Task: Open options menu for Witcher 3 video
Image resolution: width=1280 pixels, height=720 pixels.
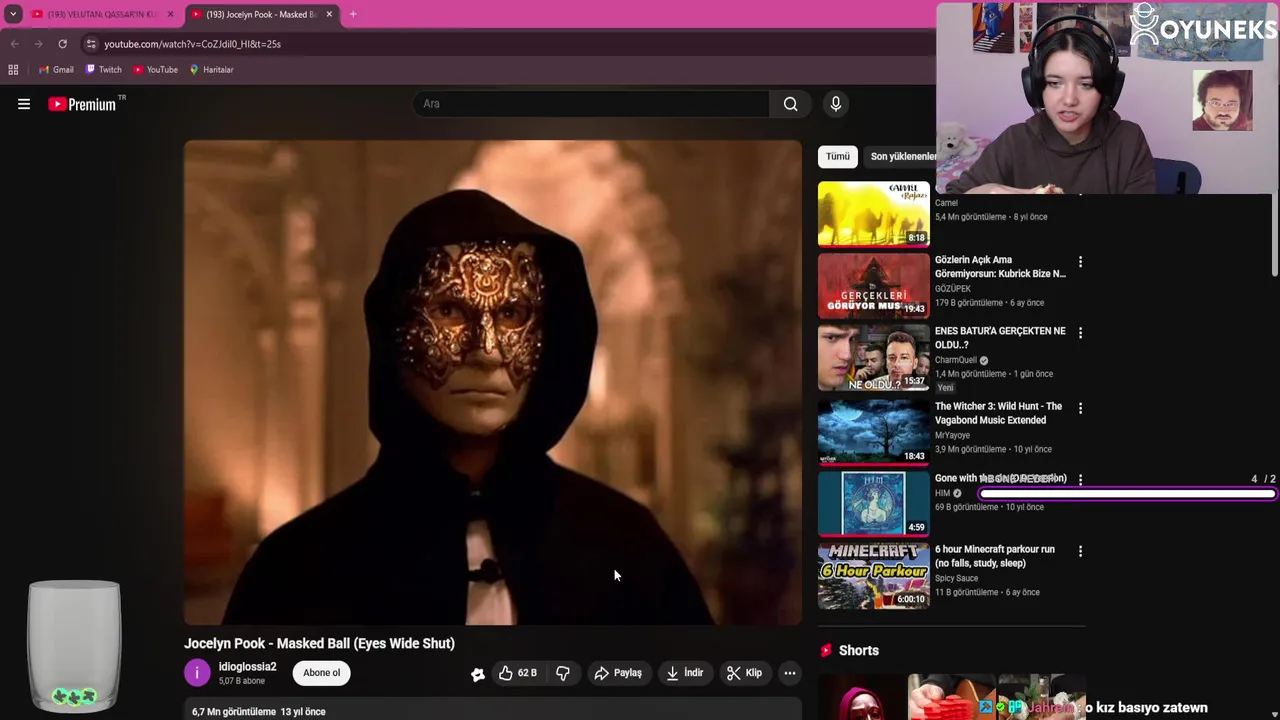Action: point(1080,408)
